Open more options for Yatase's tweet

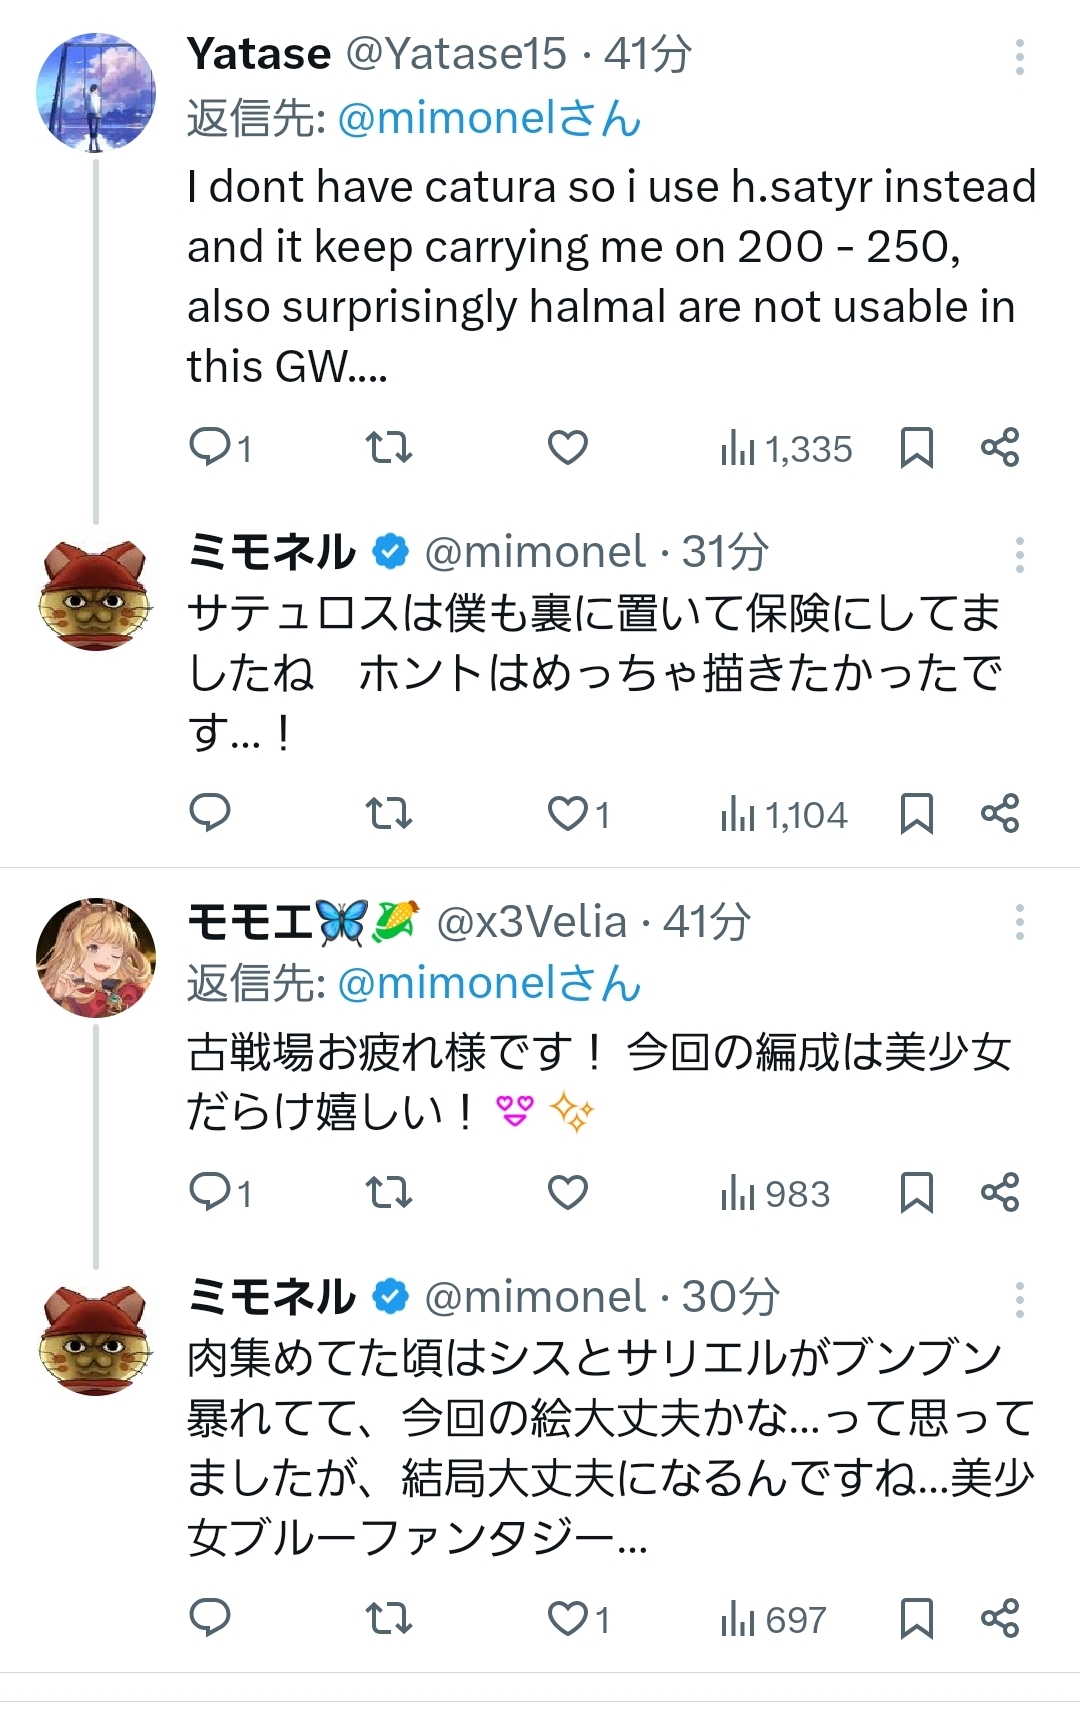(x=1019, y=57)
